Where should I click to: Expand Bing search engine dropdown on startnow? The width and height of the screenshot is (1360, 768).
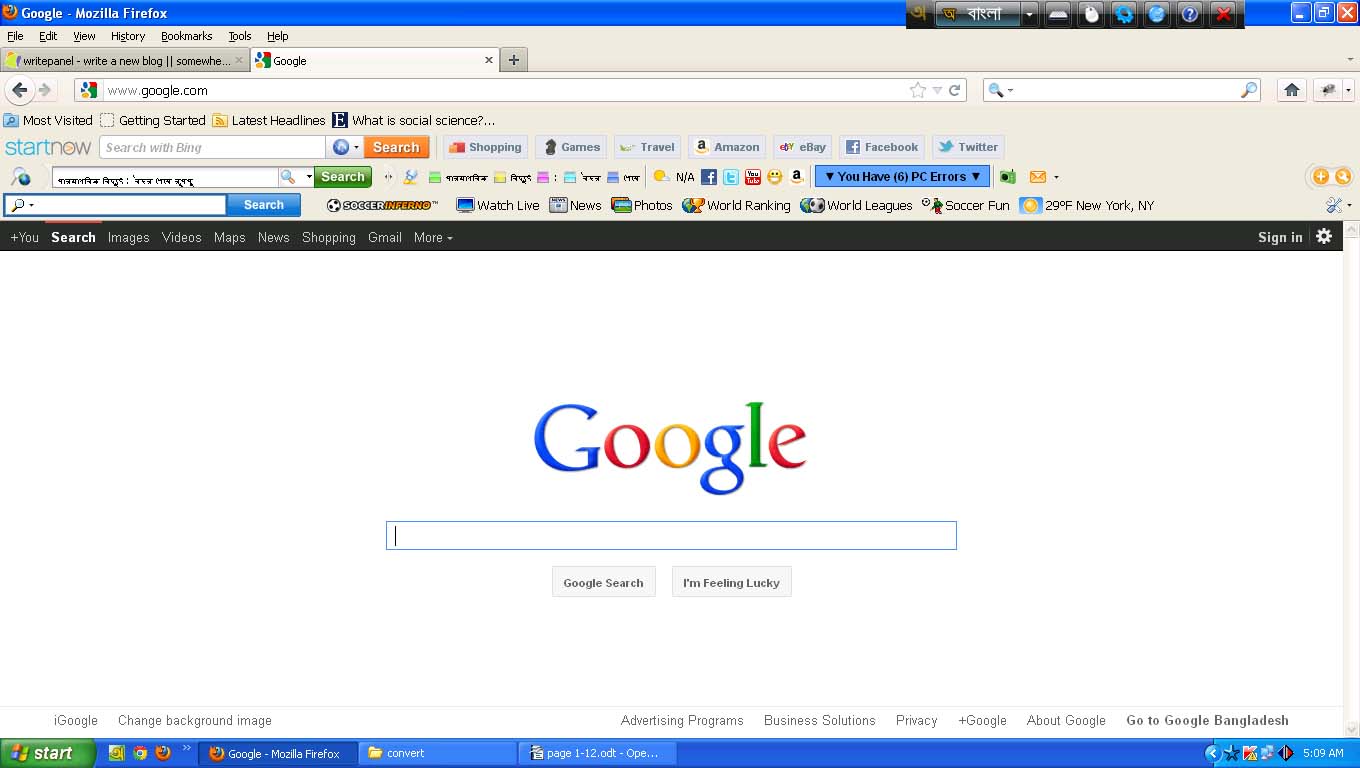coord(356,147)
